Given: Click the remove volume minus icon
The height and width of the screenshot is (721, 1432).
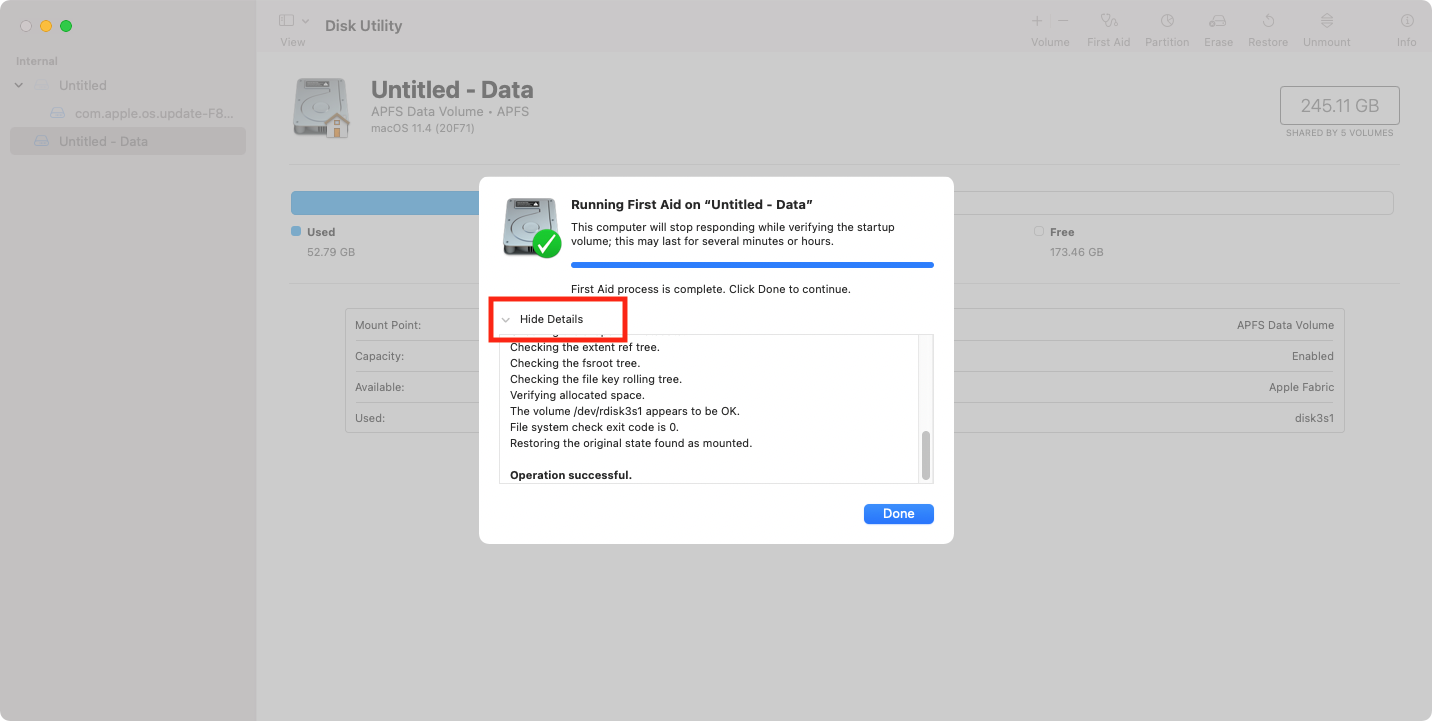Looking at the screenshot, I should tap(1063, 21).
